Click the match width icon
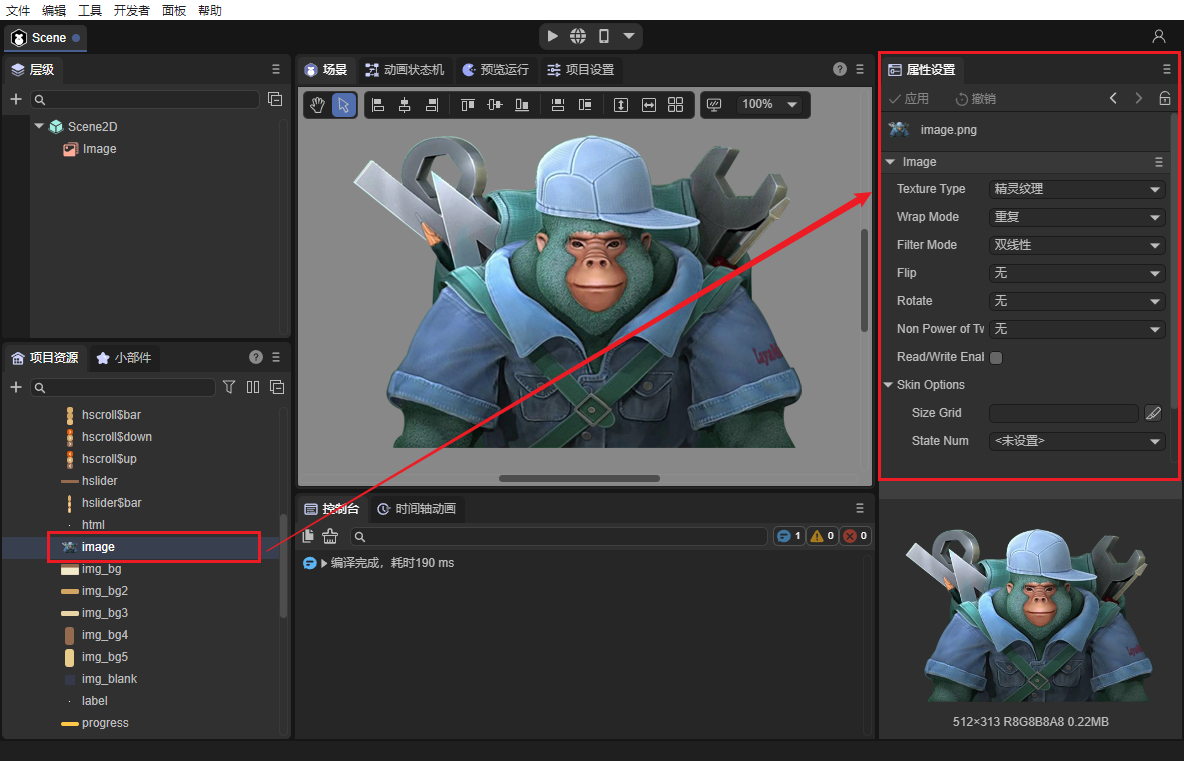The width and height of the screenshot is (1184, 761). click(649, 105)
